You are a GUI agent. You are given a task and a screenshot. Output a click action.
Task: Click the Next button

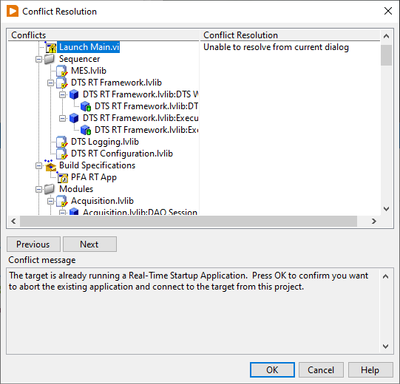(x=90, y=244)
